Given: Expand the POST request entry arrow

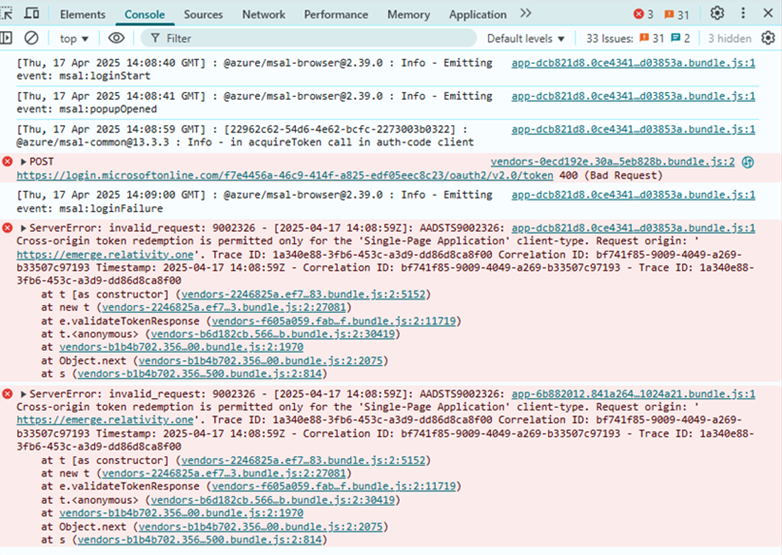Looking at the screenshot, I should tap(23, 162).
